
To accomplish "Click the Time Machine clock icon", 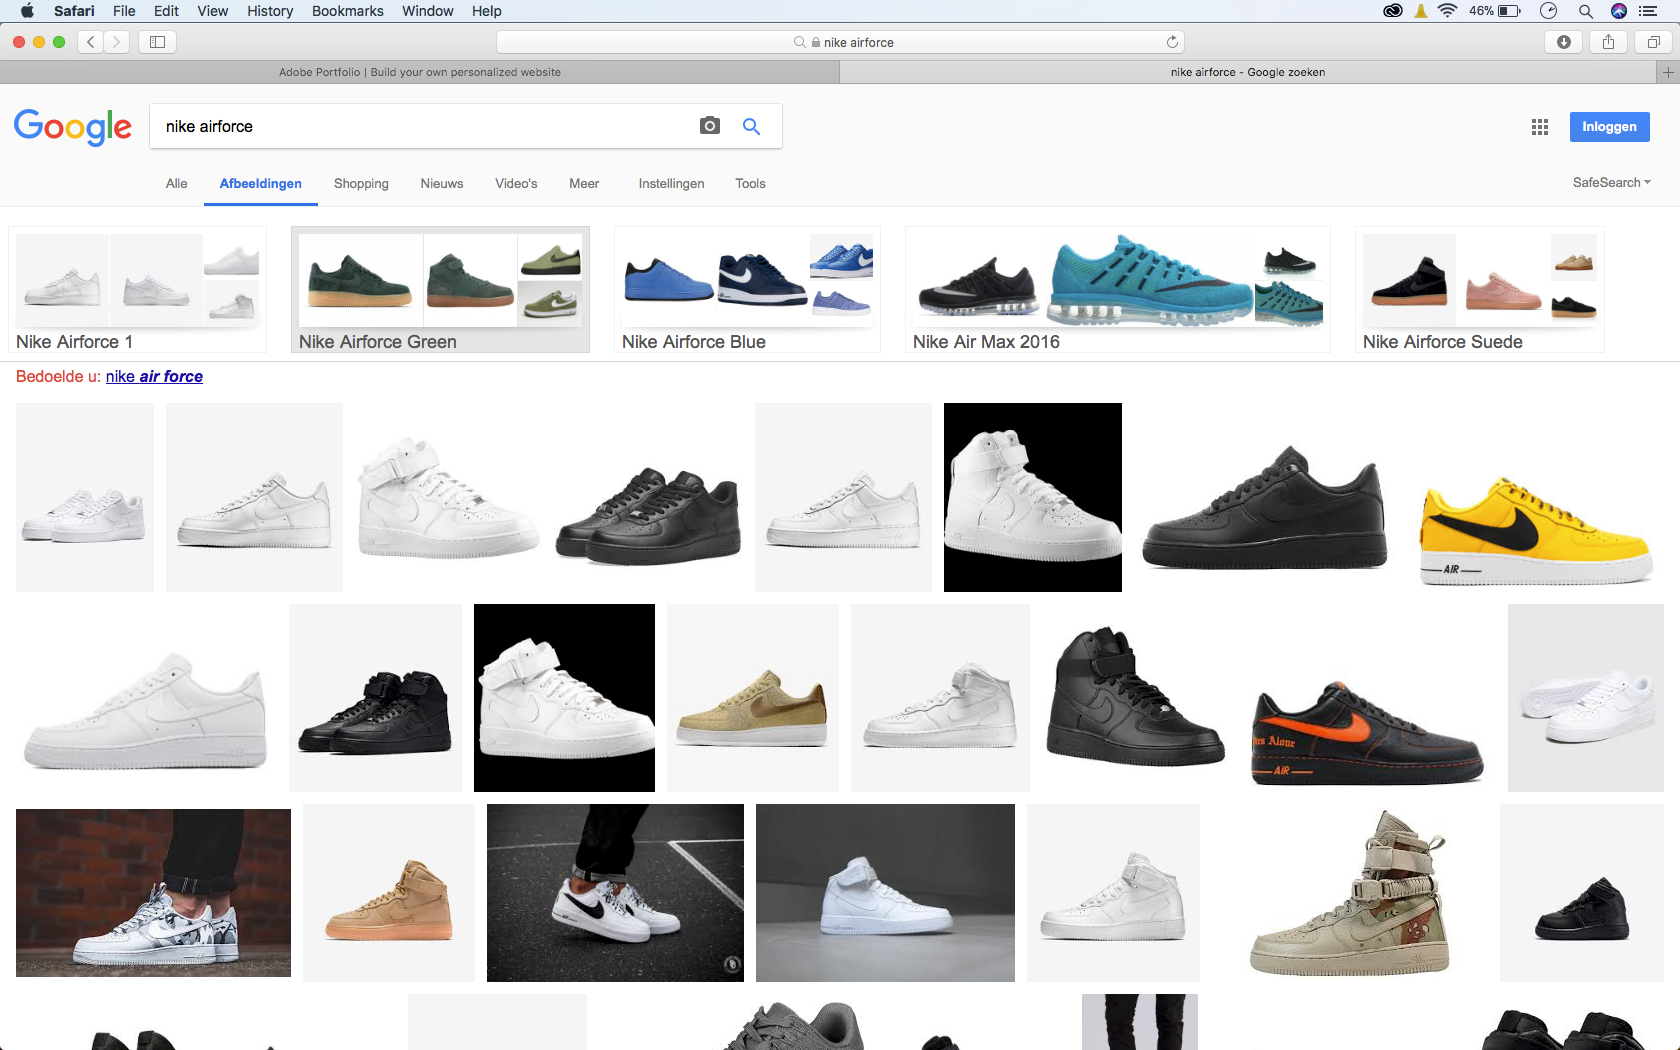I will [x=1549, y=11].
